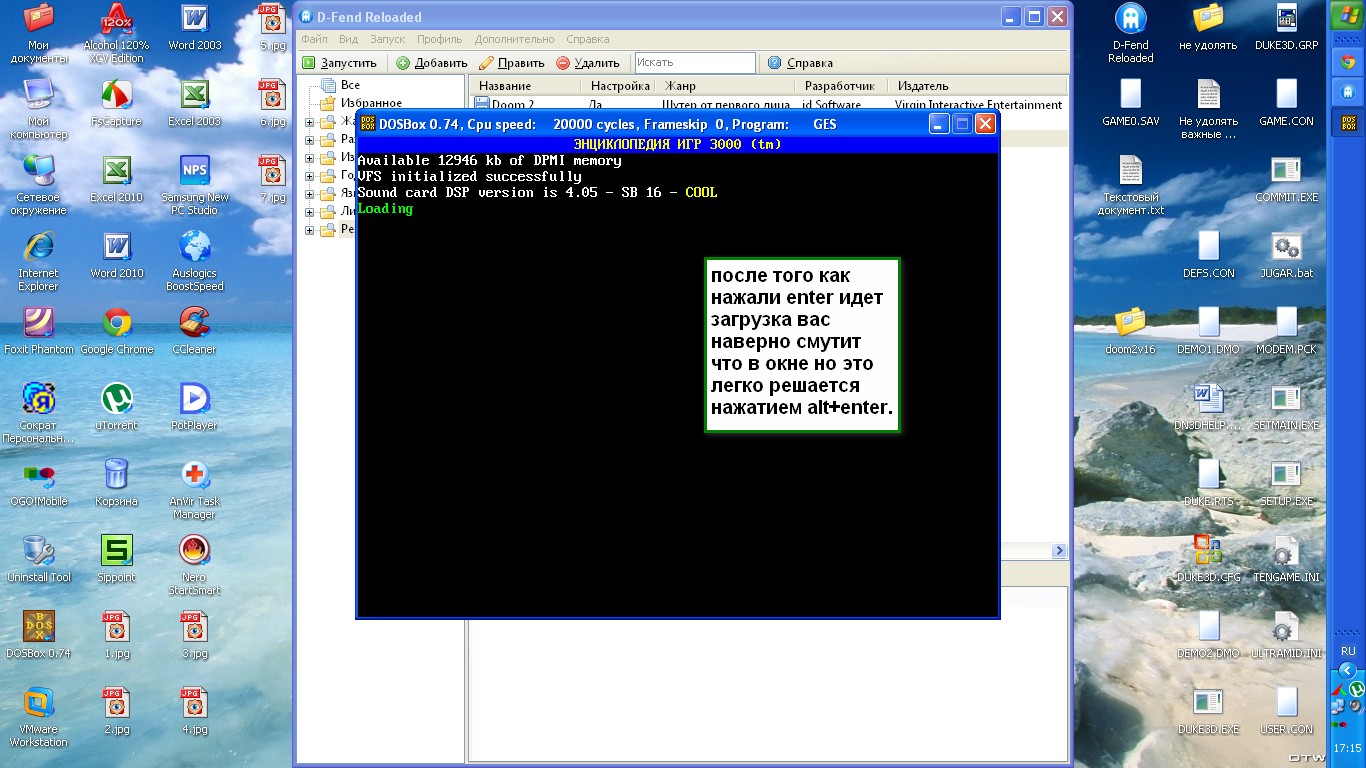Switch to Chrome via its taskbar button
1366x768 pixels.
(x=1346, y=61)
